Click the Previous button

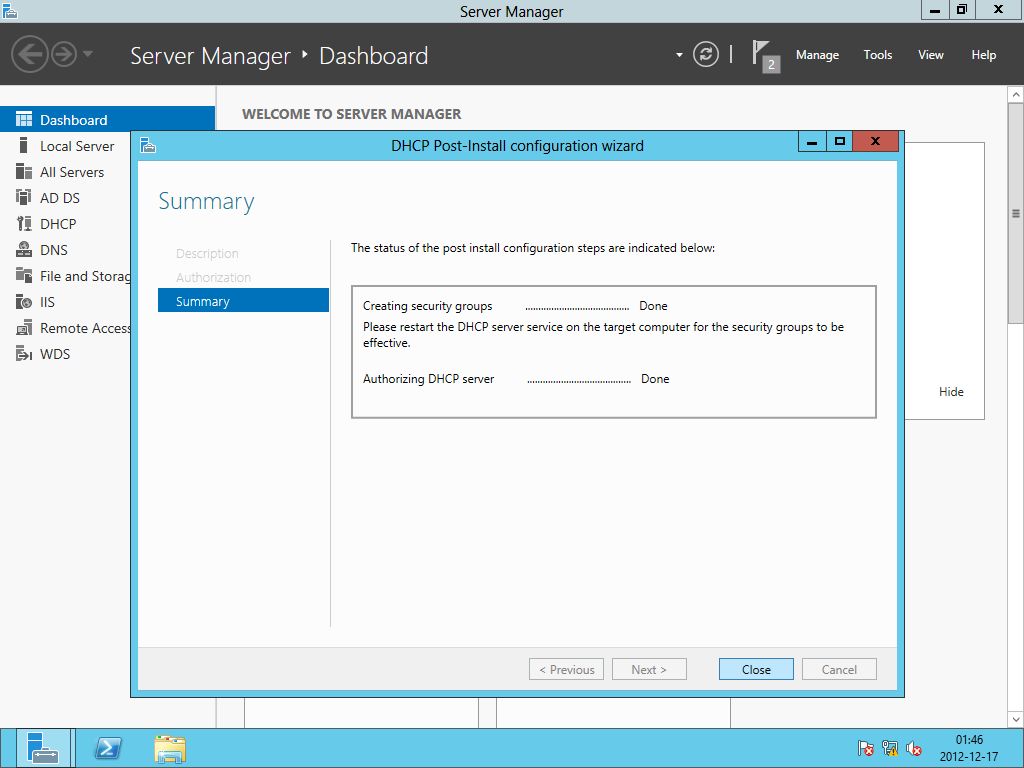[x=566, y=669]
